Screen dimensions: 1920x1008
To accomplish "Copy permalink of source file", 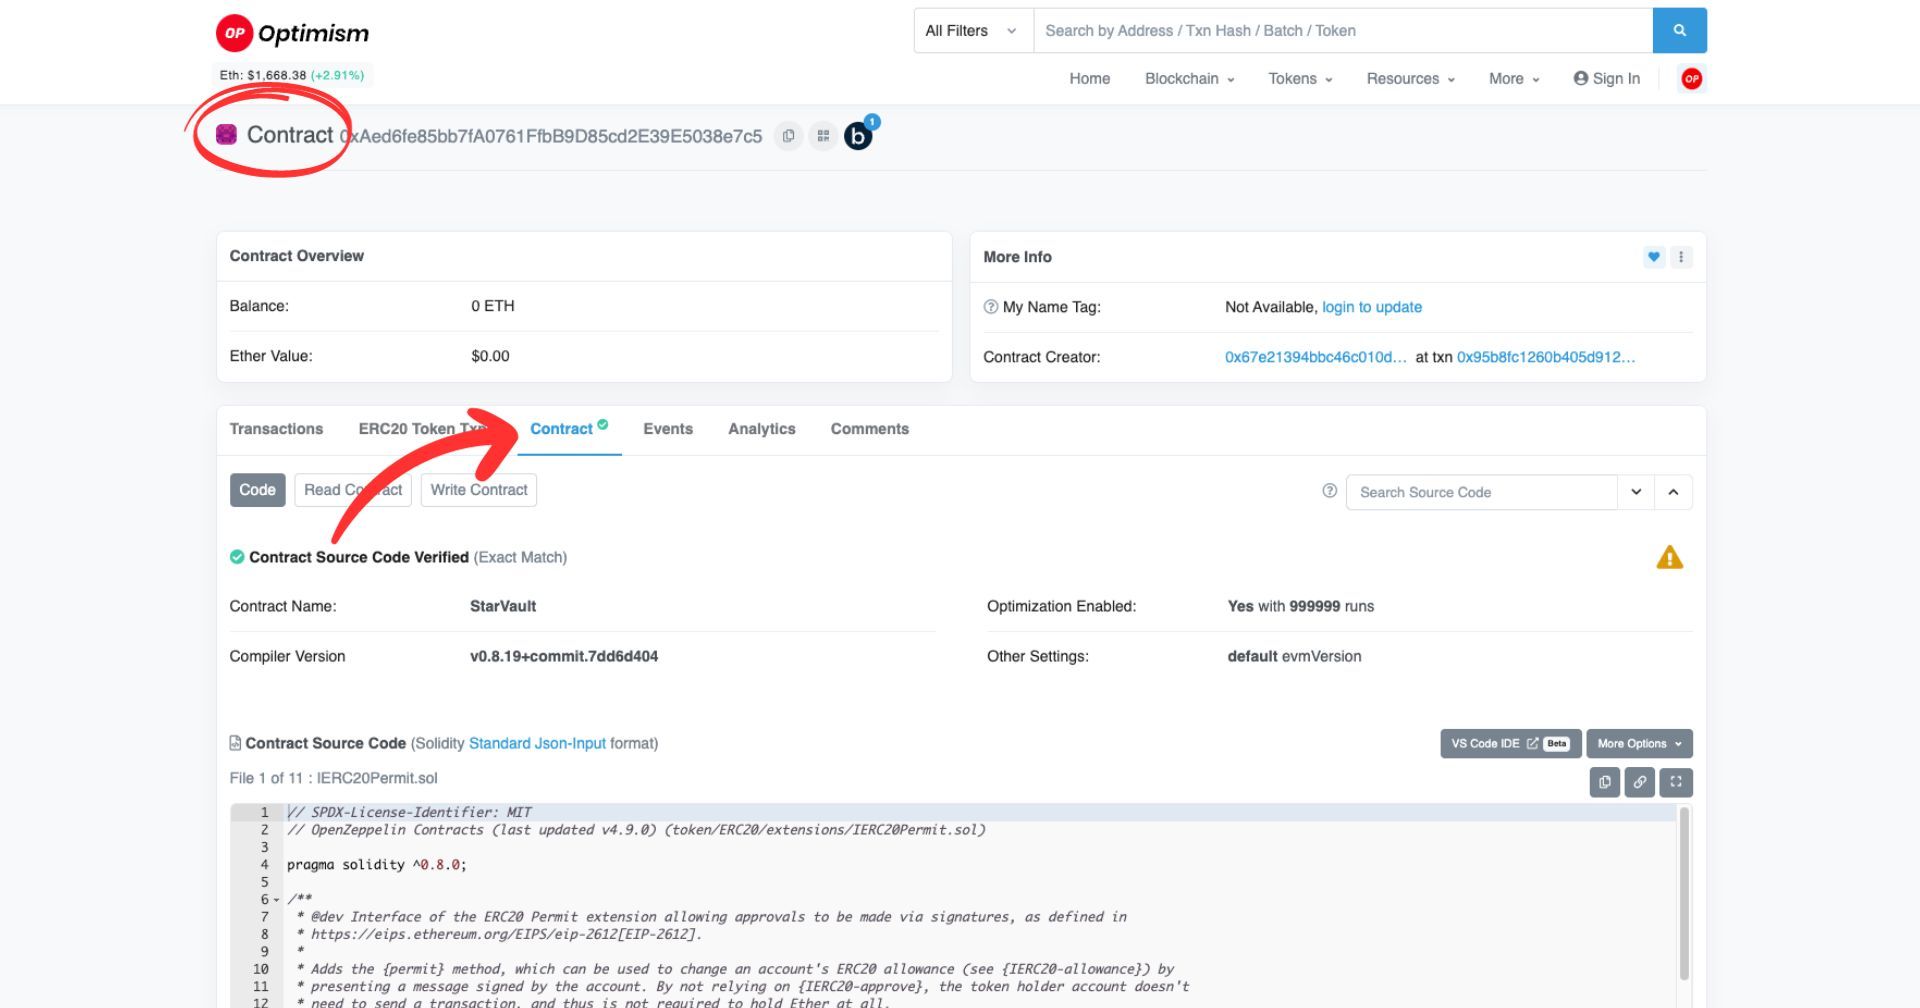I will pos(1639,782).
